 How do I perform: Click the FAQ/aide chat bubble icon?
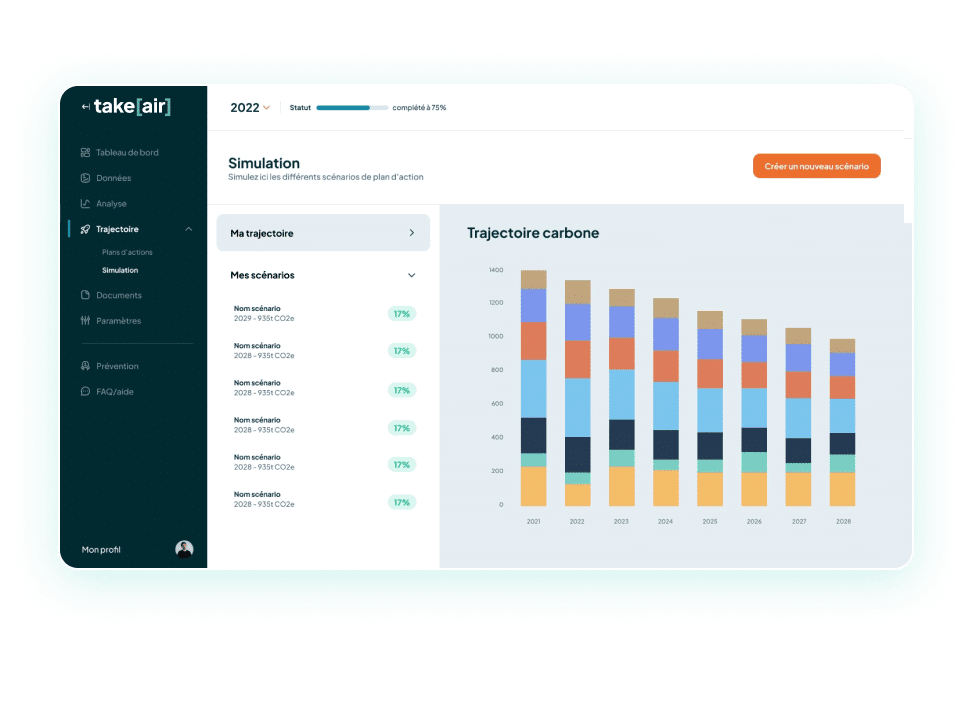click(86, 391)
